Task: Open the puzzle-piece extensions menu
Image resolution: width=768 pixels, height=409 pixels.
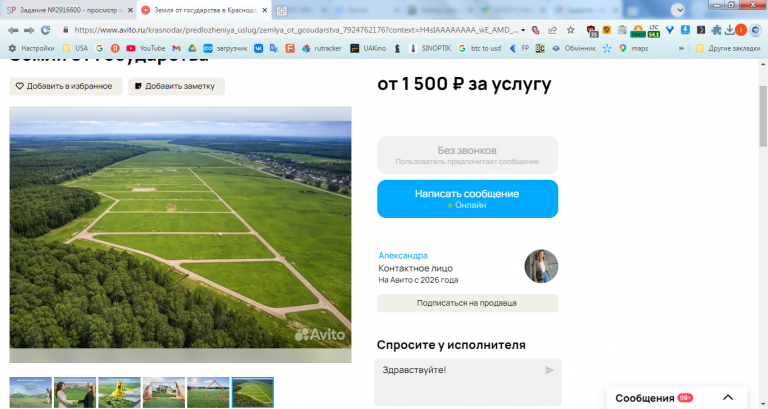Action: (716, 30)
